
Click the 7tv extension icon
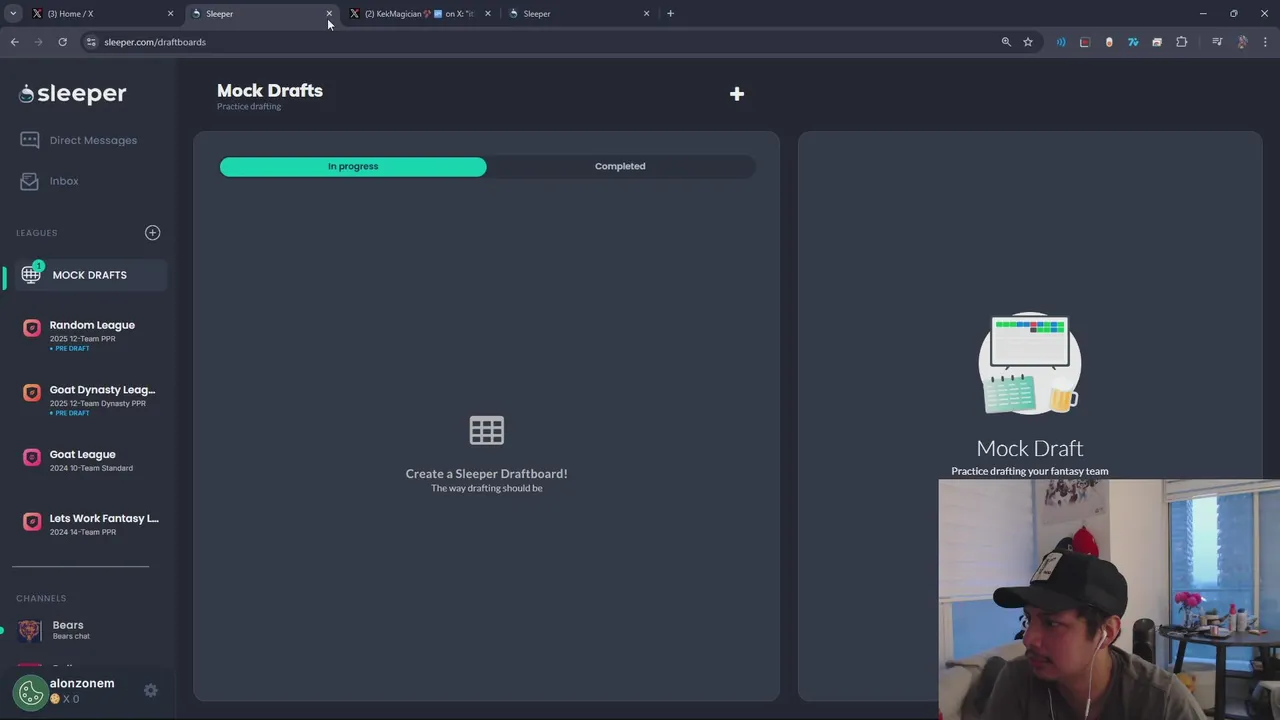pyautogui.click(x=1133, y=42)
